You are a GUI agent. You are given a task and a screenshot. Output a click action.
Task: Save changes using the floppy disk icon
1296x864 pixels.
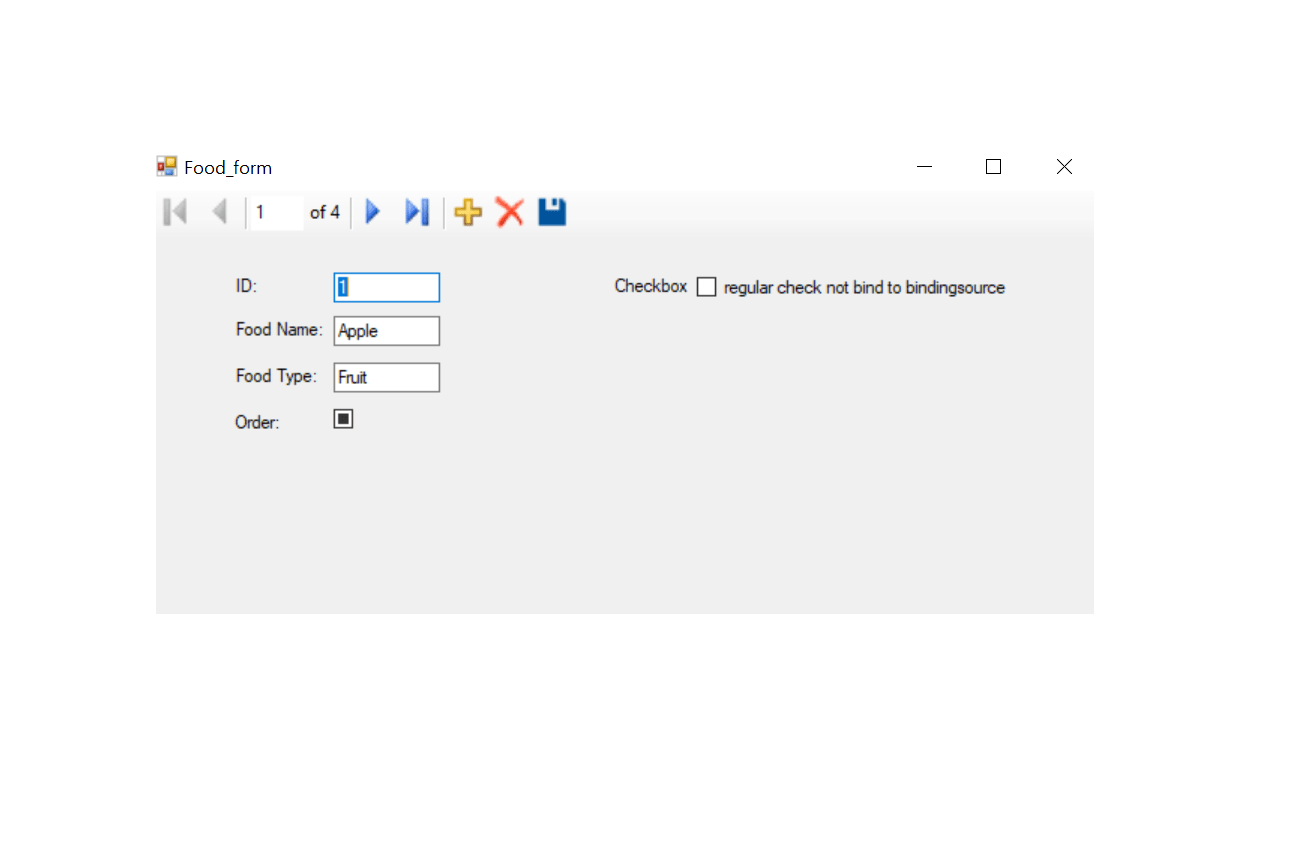pos(551,211)
